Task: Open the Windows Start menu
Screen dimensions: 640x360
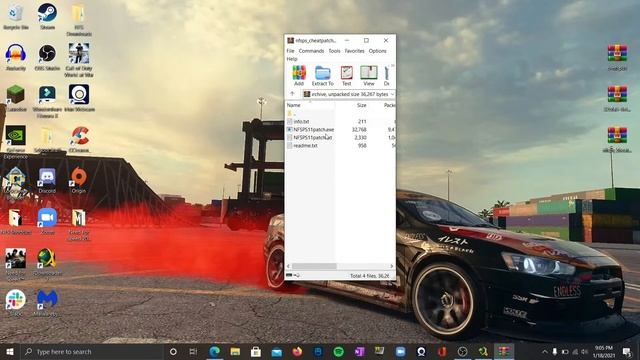Action: point(10,351)
